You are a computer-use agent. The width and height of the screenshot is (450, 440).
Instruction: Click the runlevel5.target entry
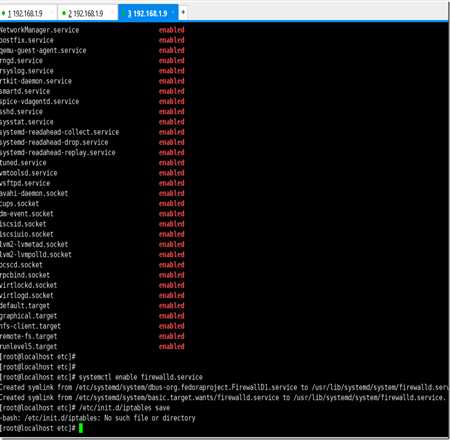coord(28,347)
